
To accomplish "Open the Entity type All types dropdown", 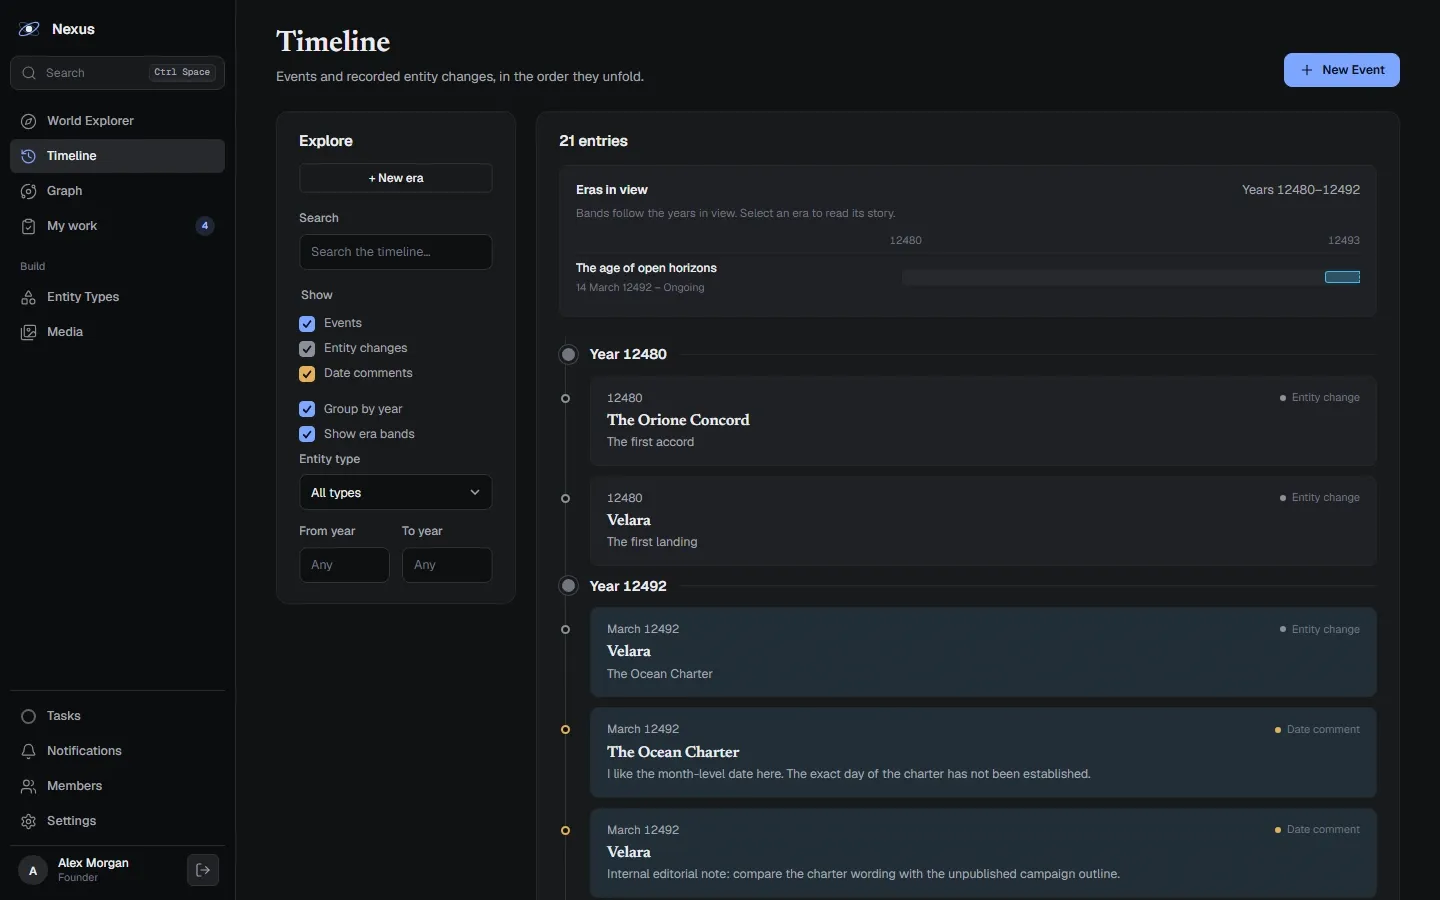I will [396, 492].
